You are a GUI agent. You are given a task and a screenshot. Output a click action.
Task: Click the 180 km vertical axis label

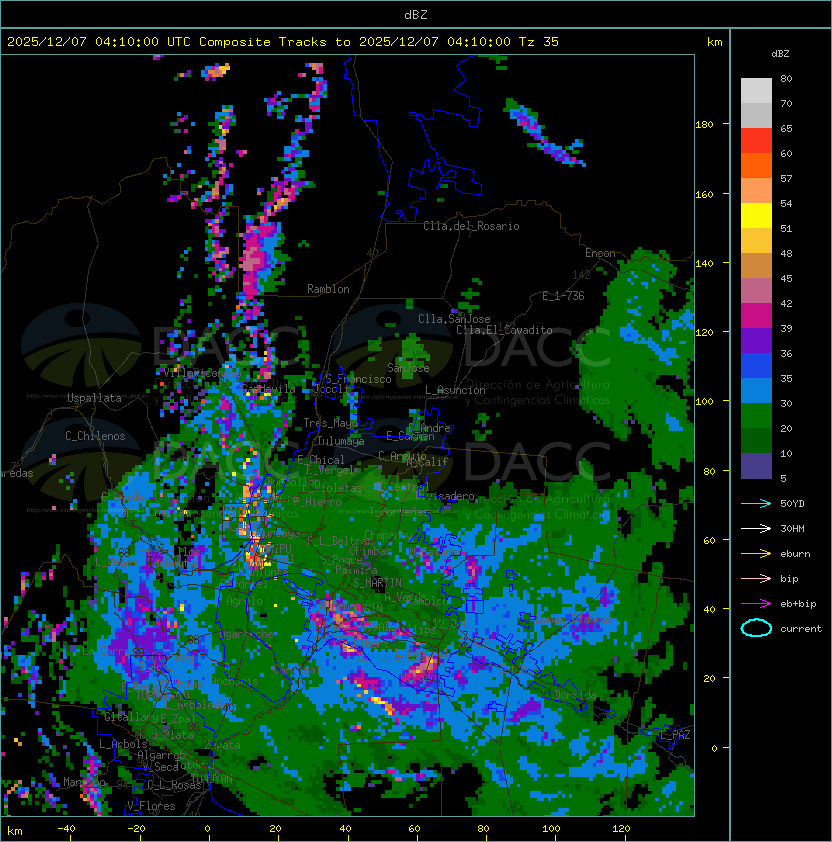click(704, 125)
